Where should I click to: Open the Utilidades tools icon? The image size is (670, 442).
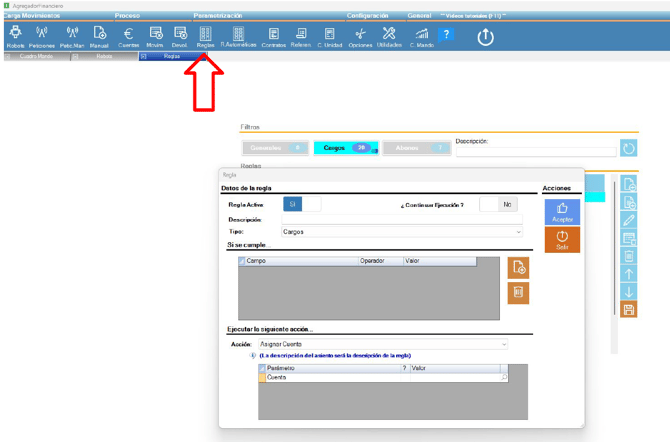point(388,37)
